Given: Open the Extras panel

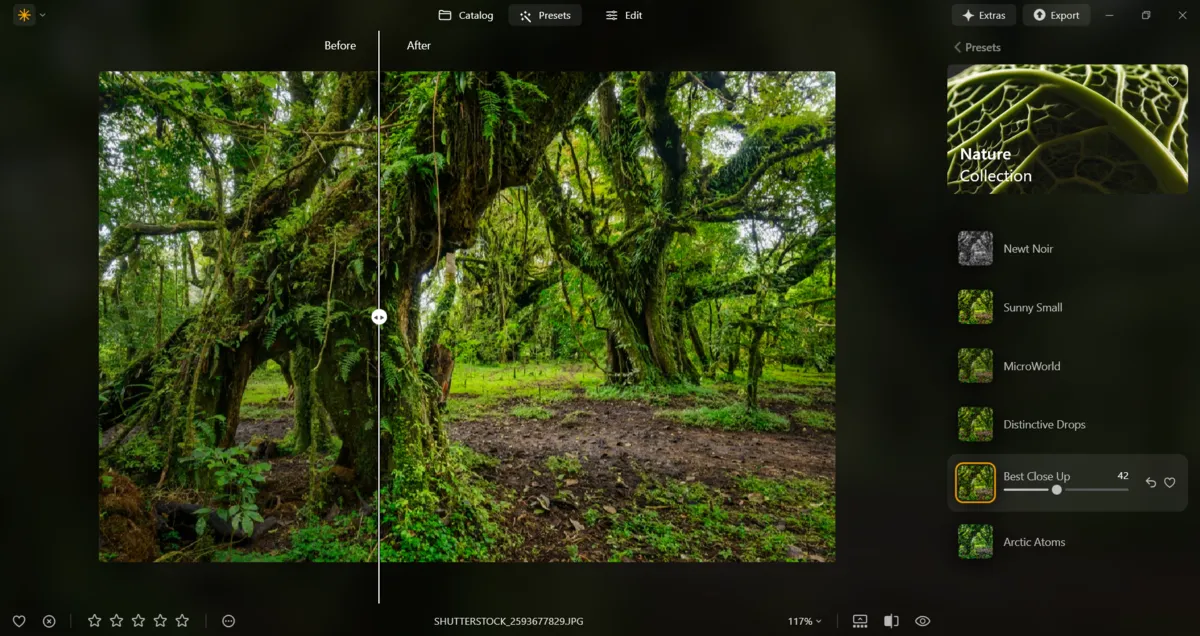Looking at the screenshot, I should (983, 15).
